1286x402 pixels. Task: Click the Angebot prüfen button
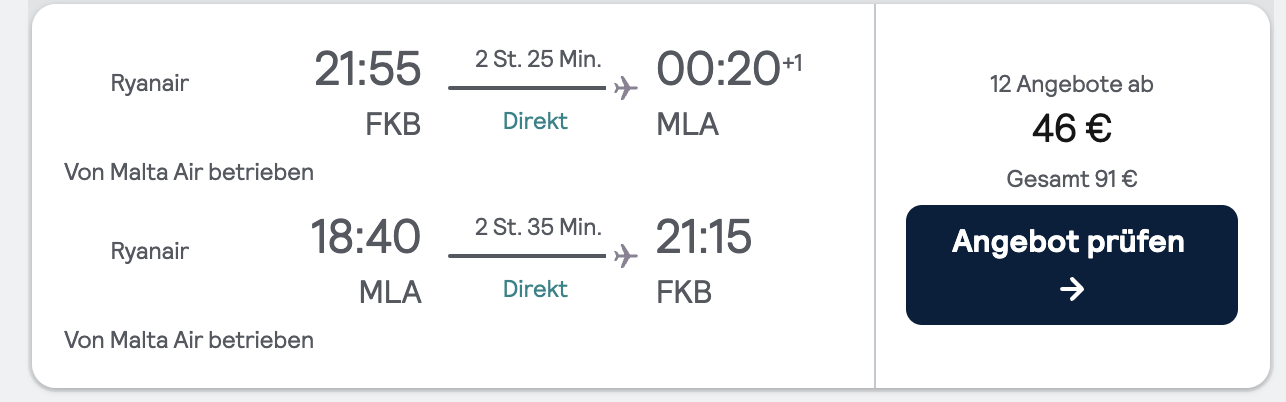pos(1071,265)
